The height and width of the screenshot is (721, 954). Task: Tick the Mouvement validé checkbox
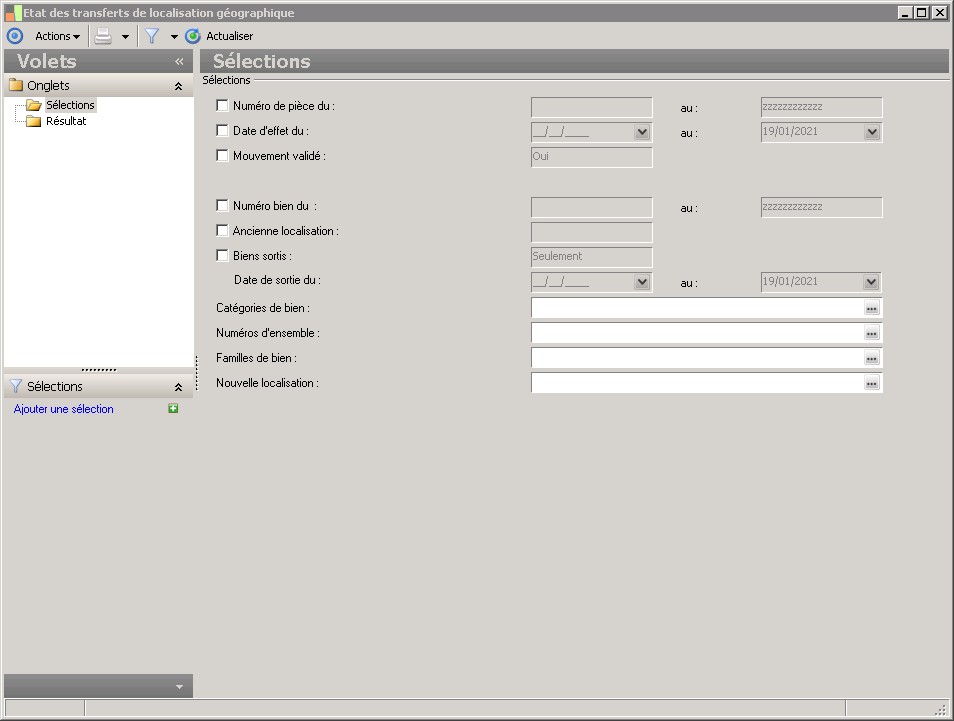222,155
